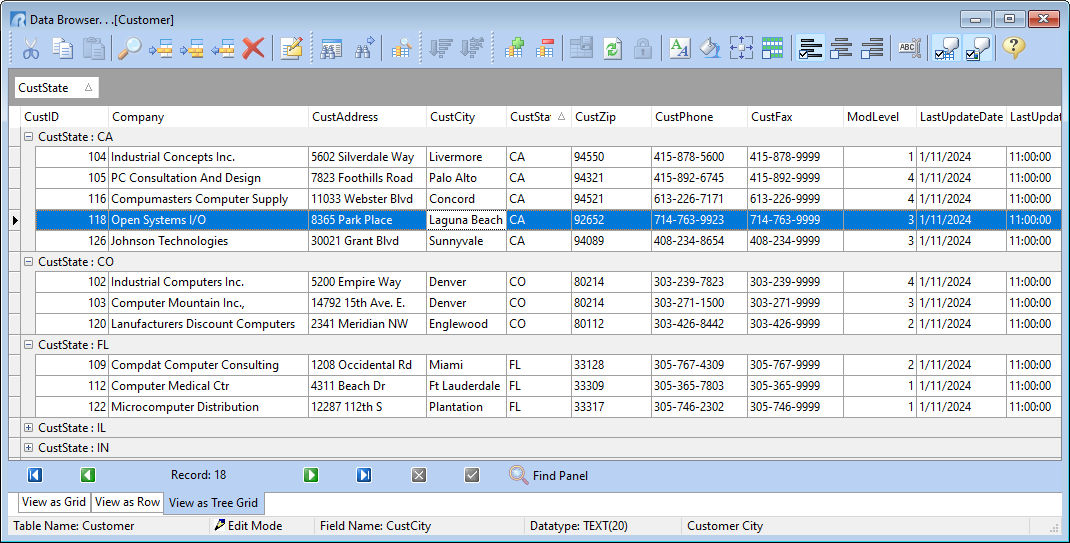Image resolution: width=1070 pixels, height=543 pixels.
Task: Click the row indicator arrow for record 118
Action: tap(15, 220)
